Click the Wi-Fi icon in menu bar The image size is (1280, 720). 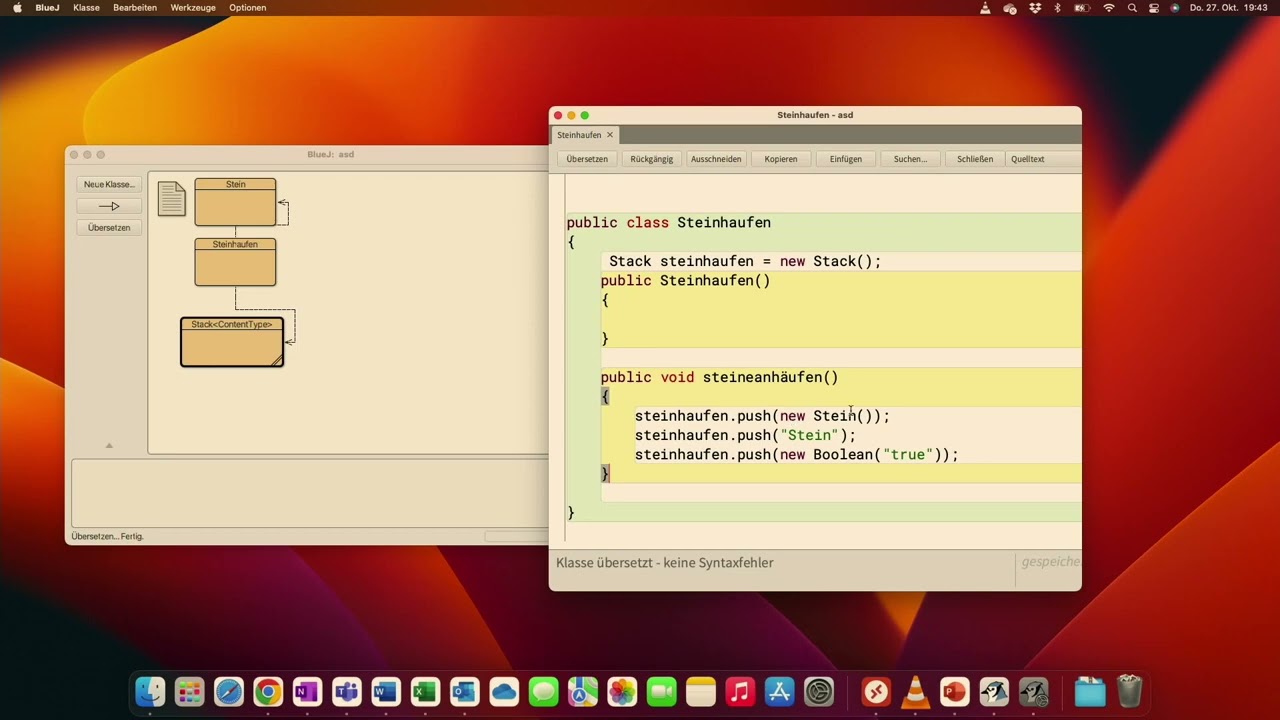pos(1109,8)
